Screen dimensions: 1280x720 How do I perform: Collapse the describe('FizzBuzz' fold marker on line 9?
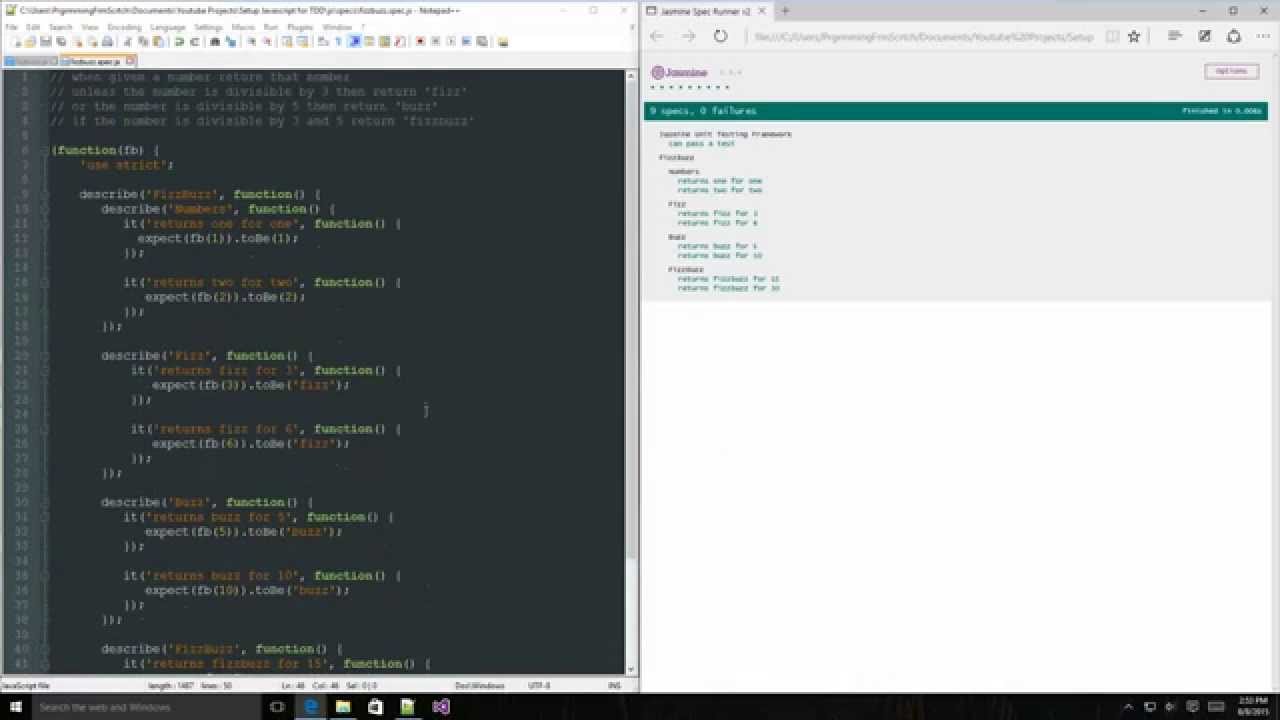point(45,194)
